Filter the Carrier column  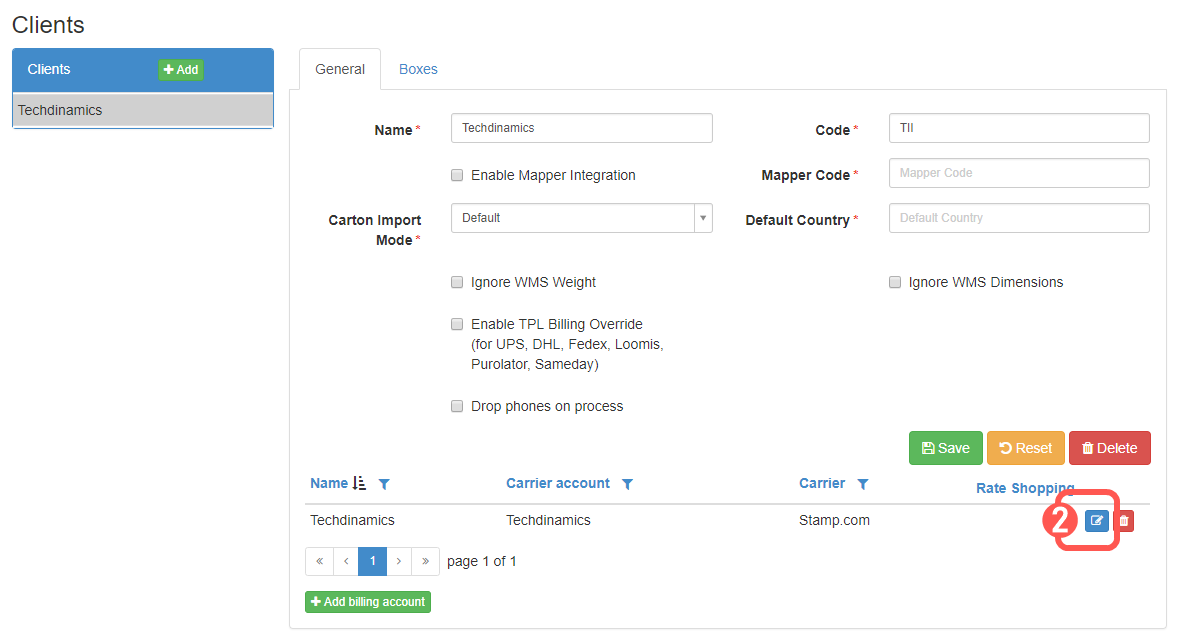[863, 484]
